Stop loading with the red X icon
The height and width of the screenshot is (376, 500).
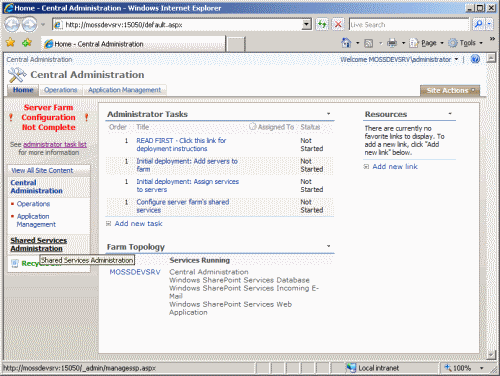(338, 24)
